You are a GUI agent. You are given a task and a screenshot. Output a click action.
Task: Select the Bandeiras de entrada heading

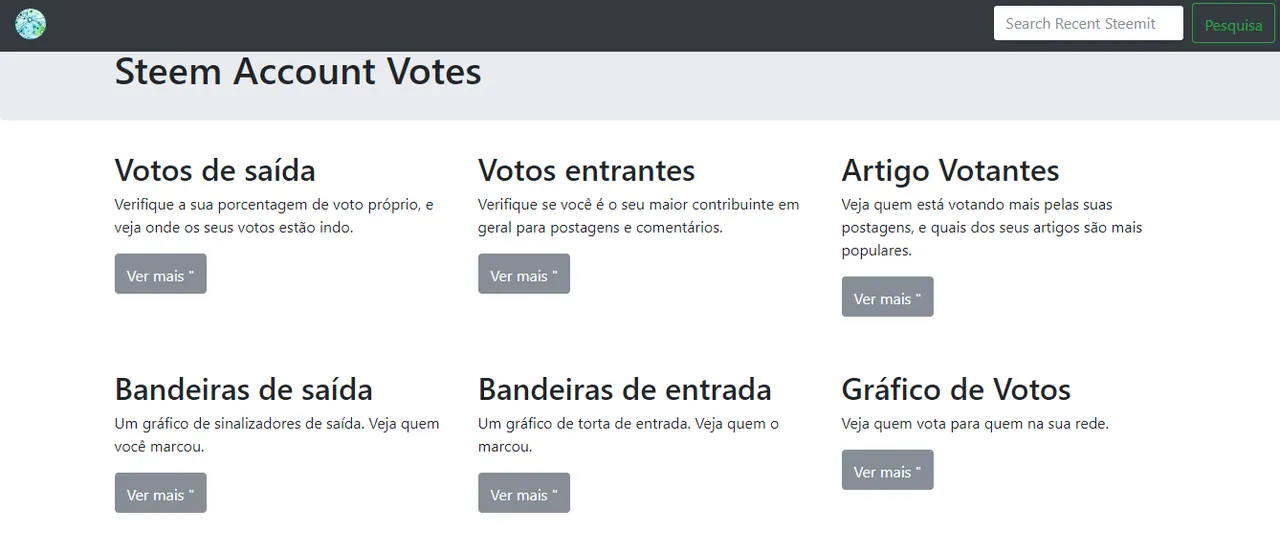pyautogui.click(x=625, y=389)
